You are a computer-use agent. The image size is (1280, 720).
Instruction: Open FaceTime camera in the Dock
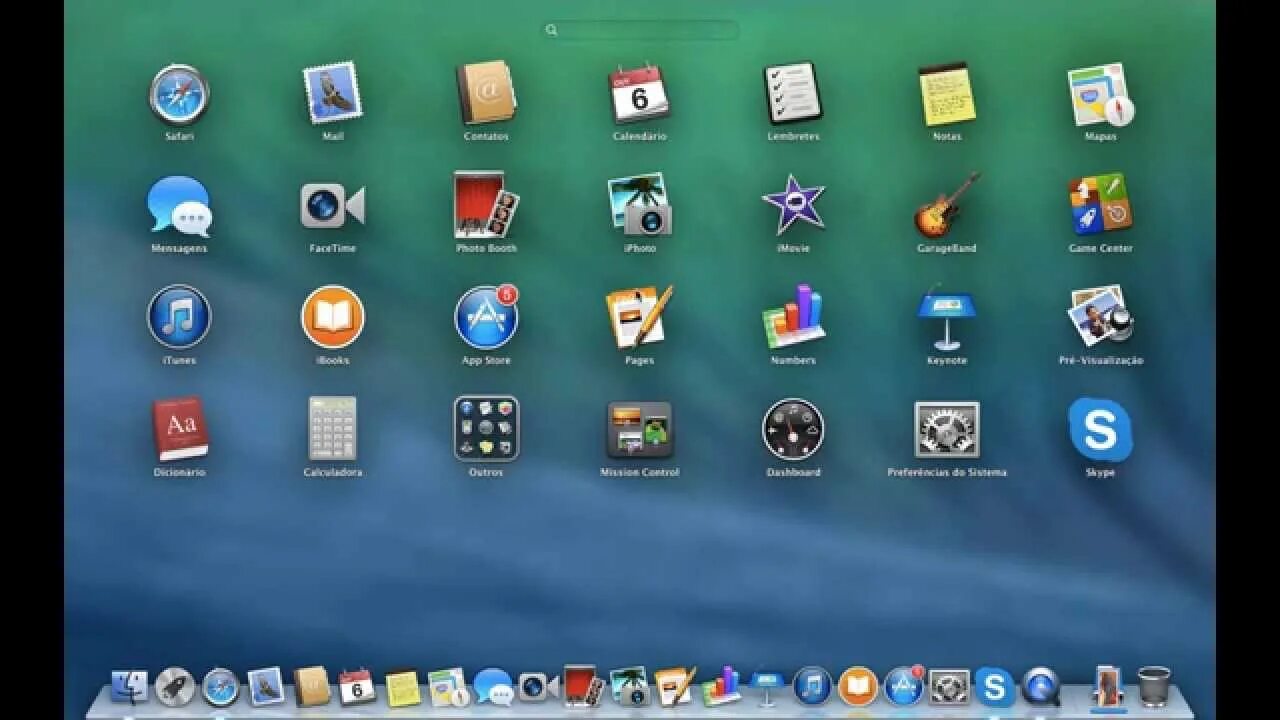click(x=538, y=687)
